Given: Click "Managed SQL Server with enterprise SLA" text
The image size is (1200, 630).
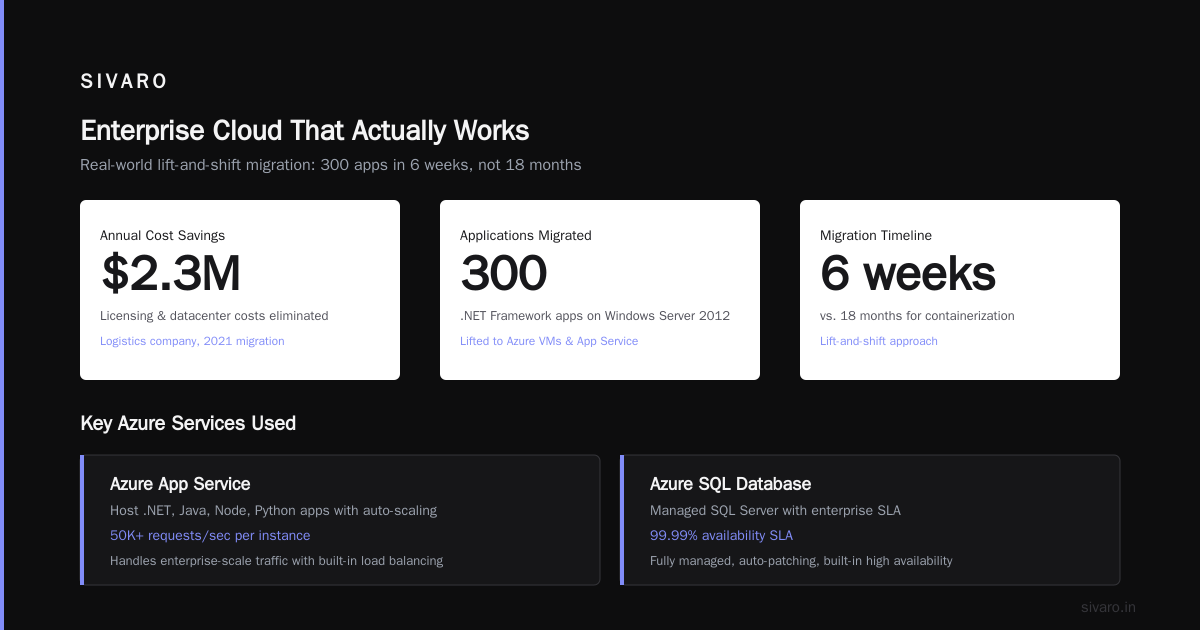Looking at the screenshot, I should point(775,510).
